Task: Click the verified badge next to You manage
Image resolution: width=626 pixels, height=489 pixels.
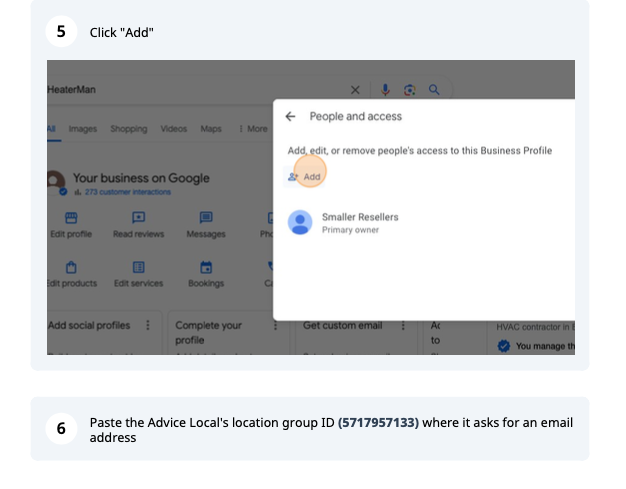Action: [x=504, y=346]
